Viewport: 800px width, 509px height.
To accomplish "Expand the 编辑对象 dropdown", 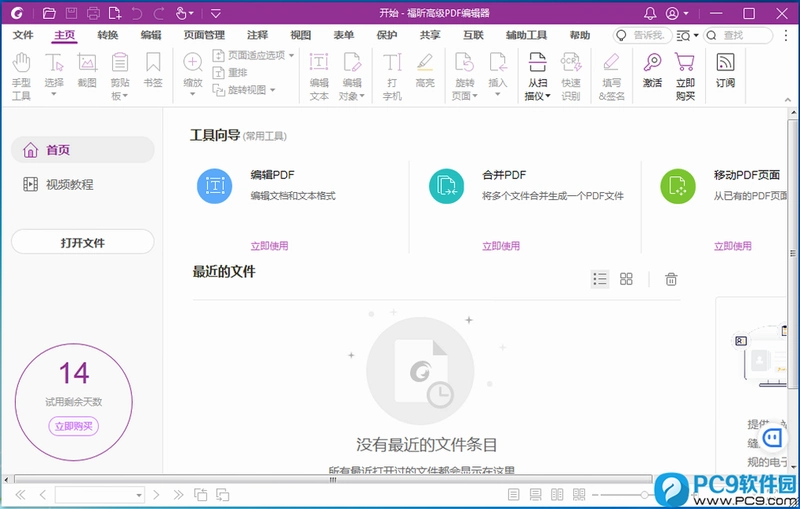I will [362, 96].
